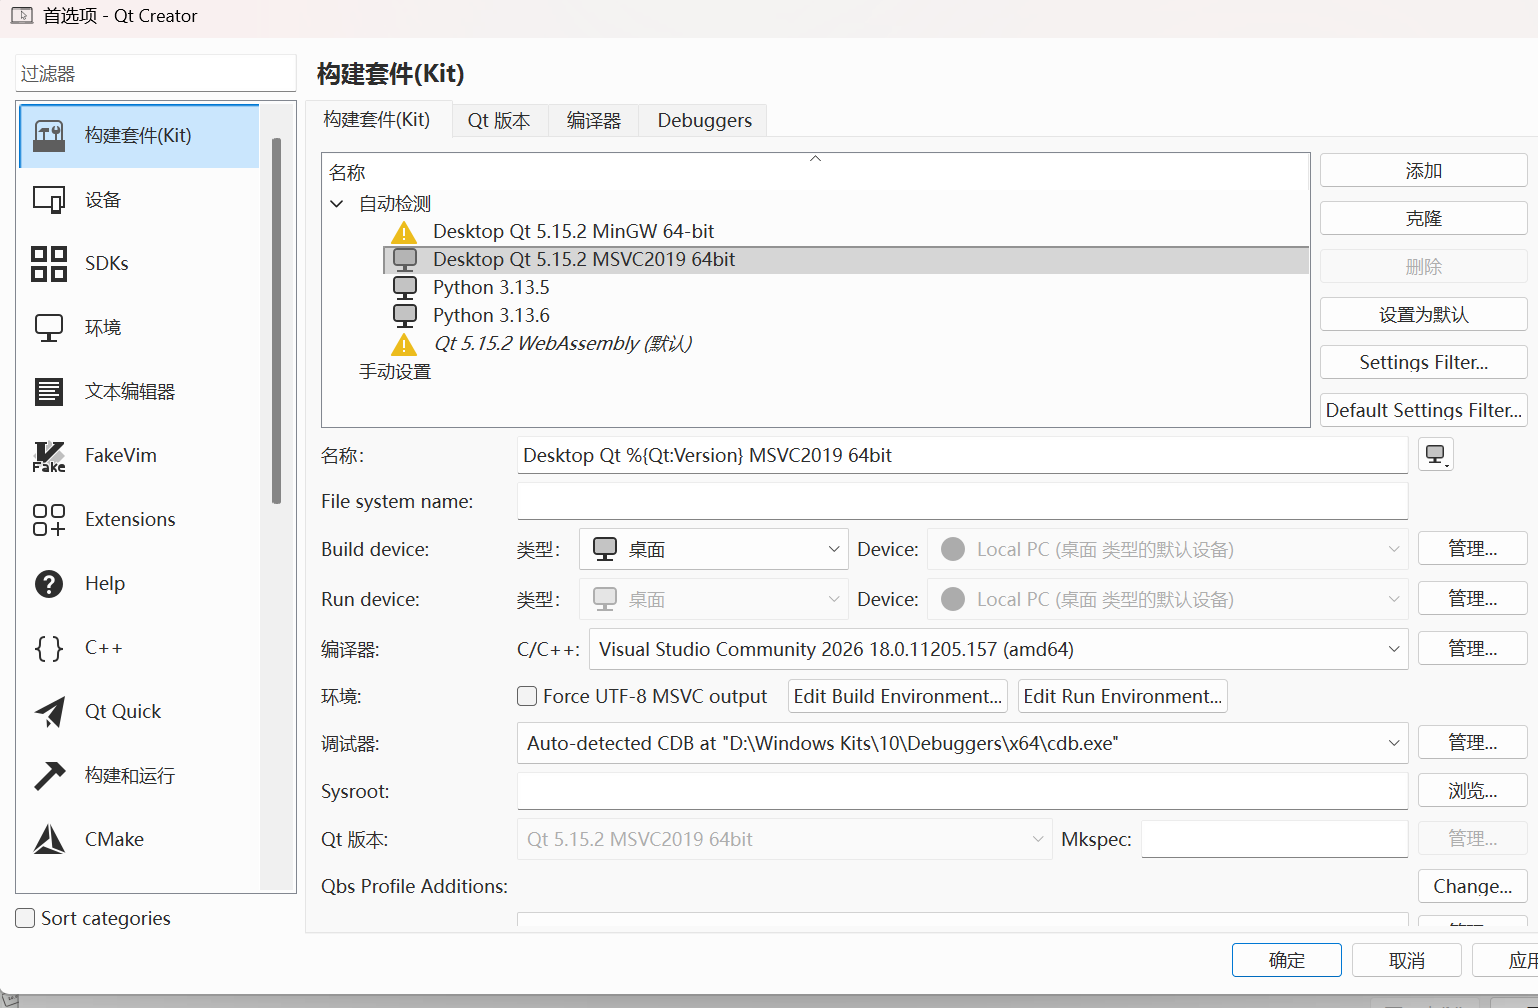Open C/C++ compiler dropdown
Image resolution: width=1538 pixels, height=1008 pixels.
coord(998,649)
